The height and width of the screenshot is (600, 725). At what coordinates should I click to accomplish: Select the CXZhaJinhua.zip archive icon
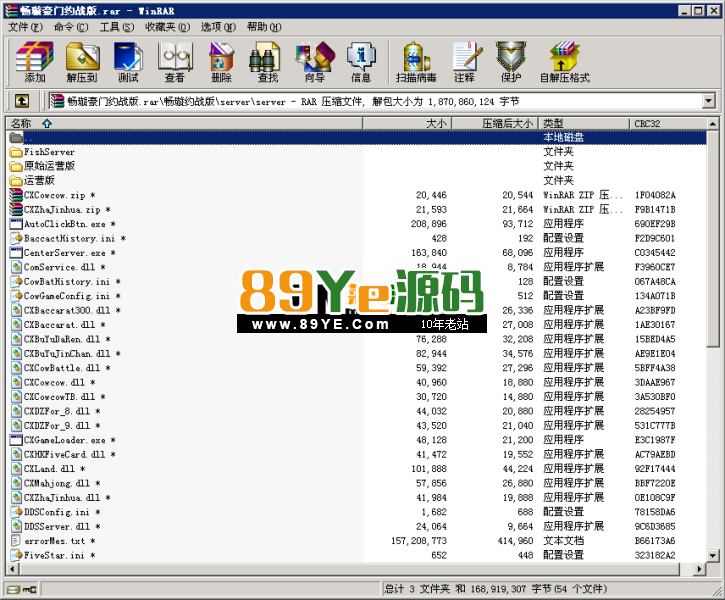click(16, 209)
